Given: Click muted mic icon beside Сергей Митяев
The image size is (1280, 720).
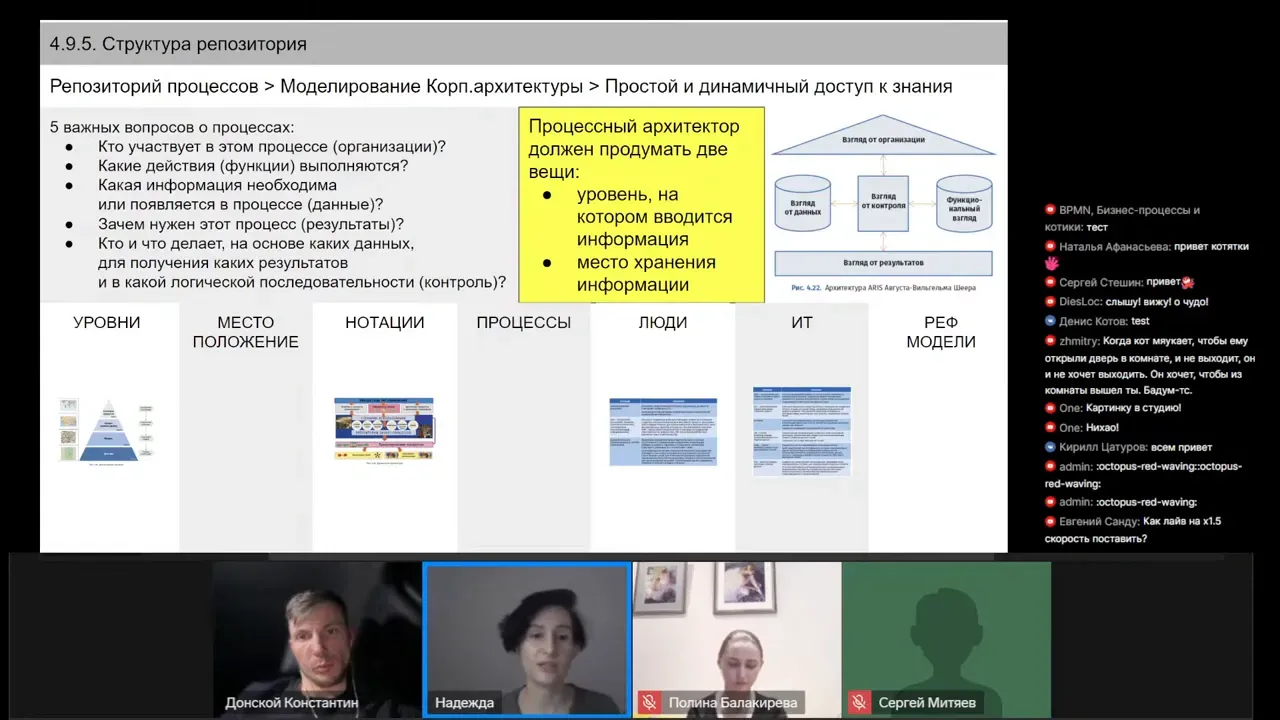Looking at the screenshot, I should click(x=859, y=703).
